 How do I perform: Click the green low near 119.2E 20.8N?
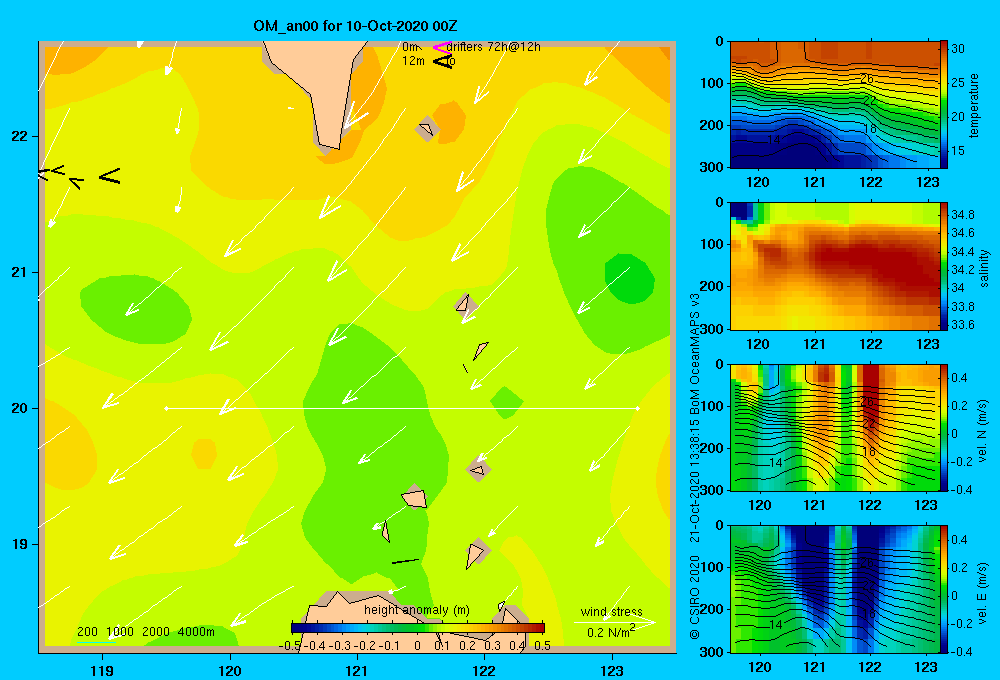[x=135, y=309]
